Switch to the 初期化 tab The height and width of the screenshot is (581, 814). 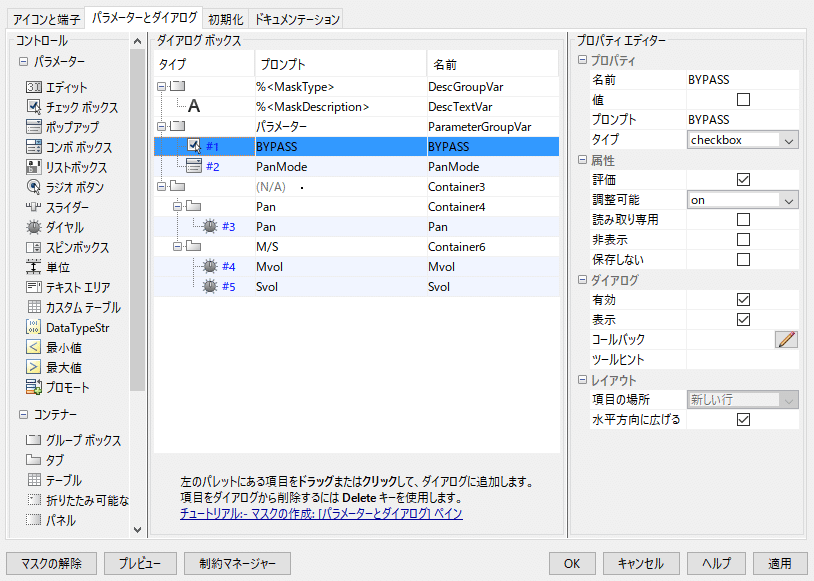click(x=226, y=20)
